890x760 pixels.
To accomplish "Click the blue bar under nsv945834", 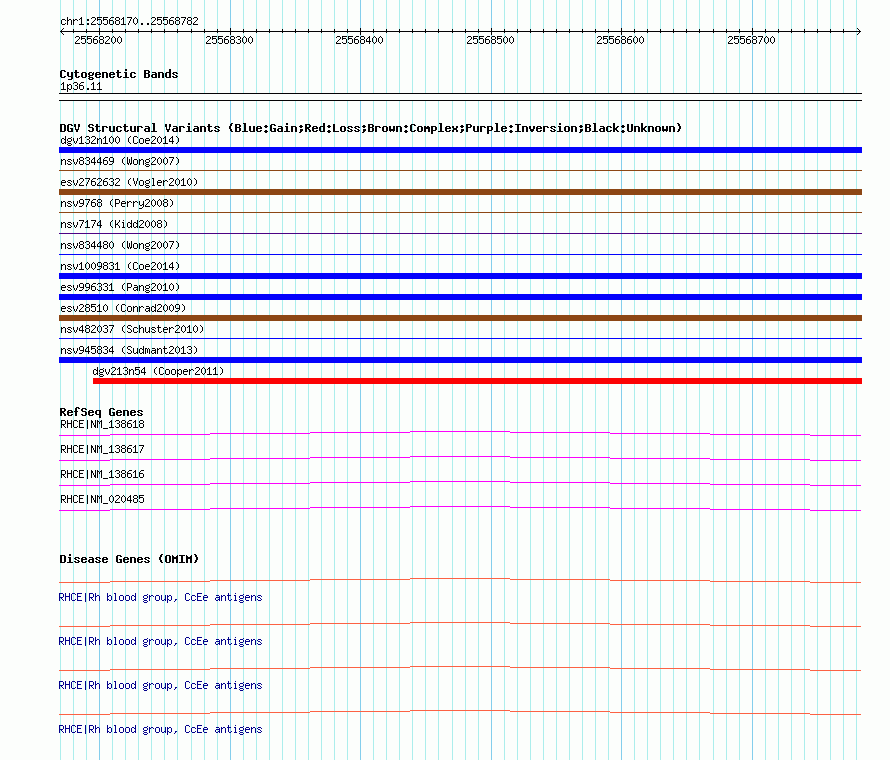I will pos(460,360).
